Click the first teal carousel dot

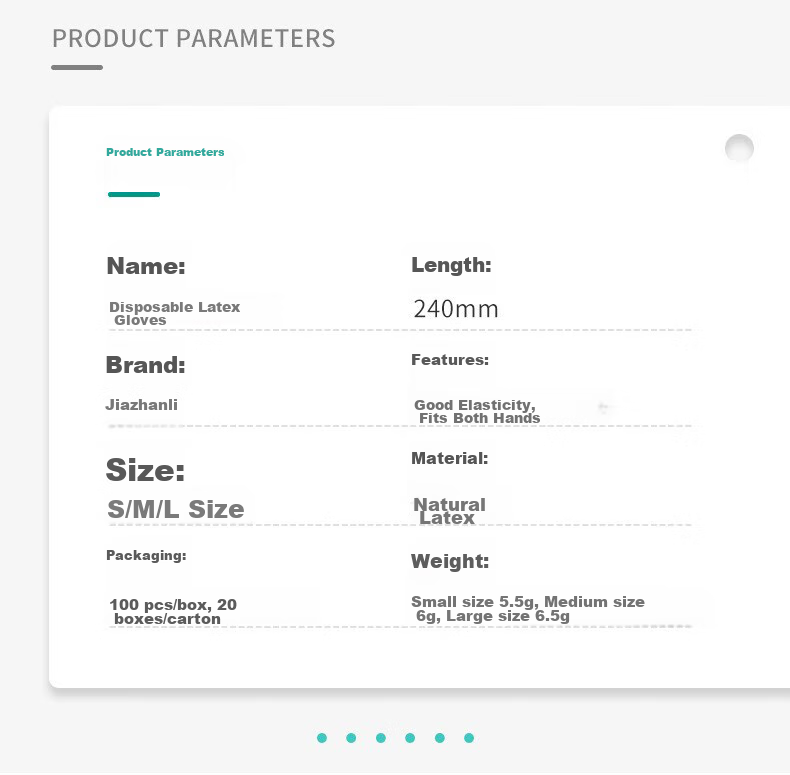coord(322,738)
